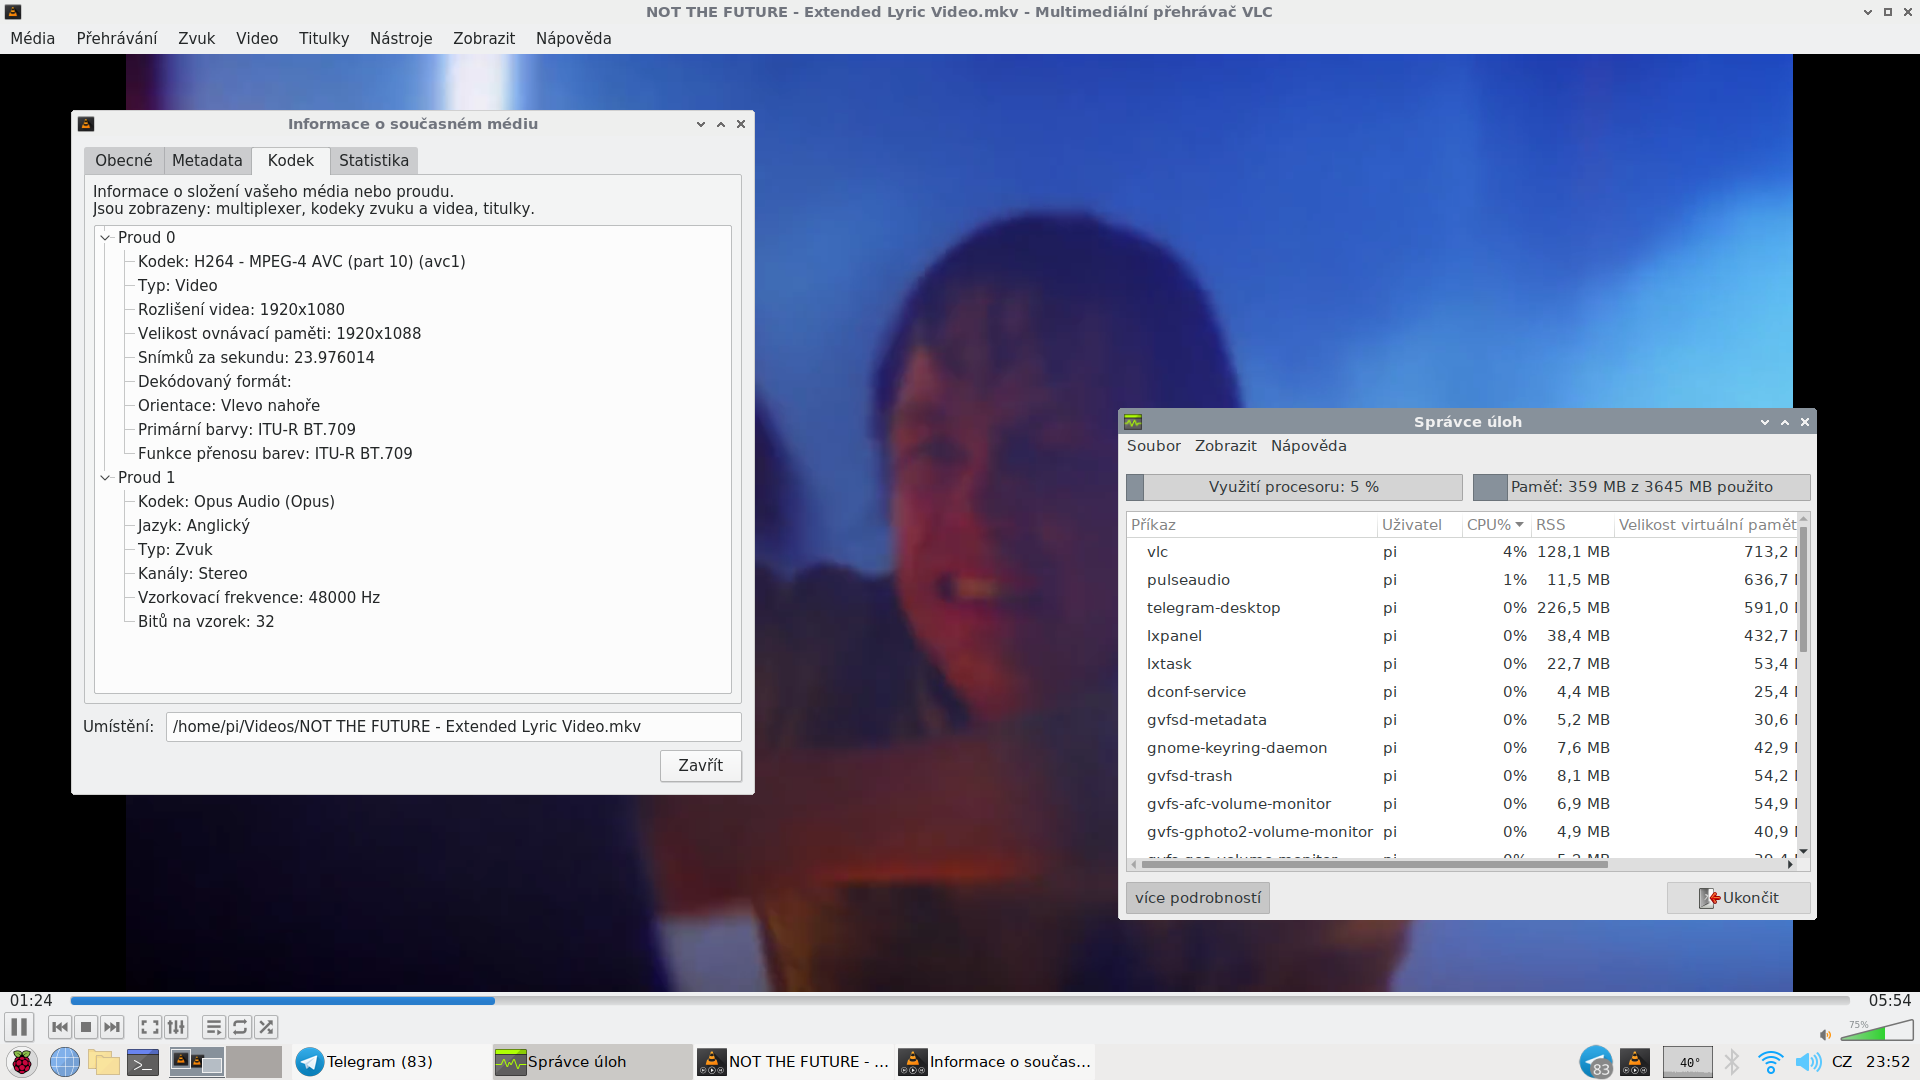This screenshot has height=1080, width=1920.
Task: Launch the web browser globe icon
Action: (64, 1062)
